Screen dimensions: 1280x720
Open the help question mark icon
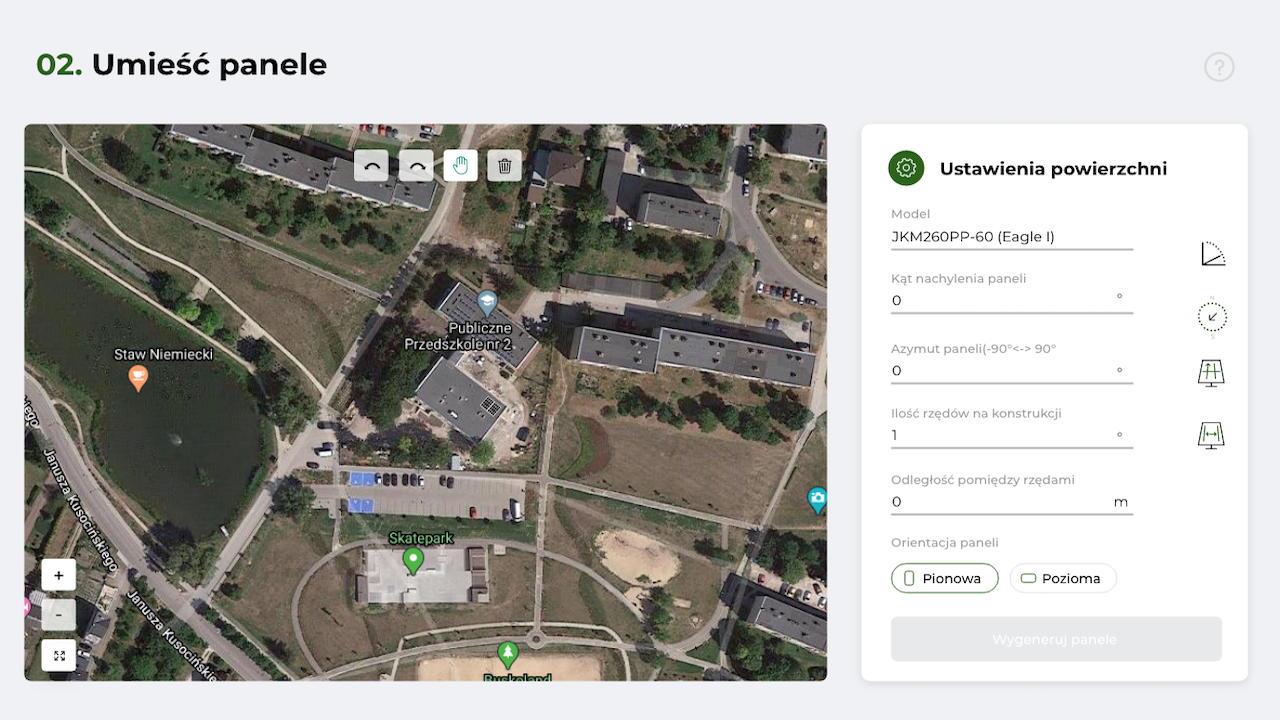(1219, 67)
